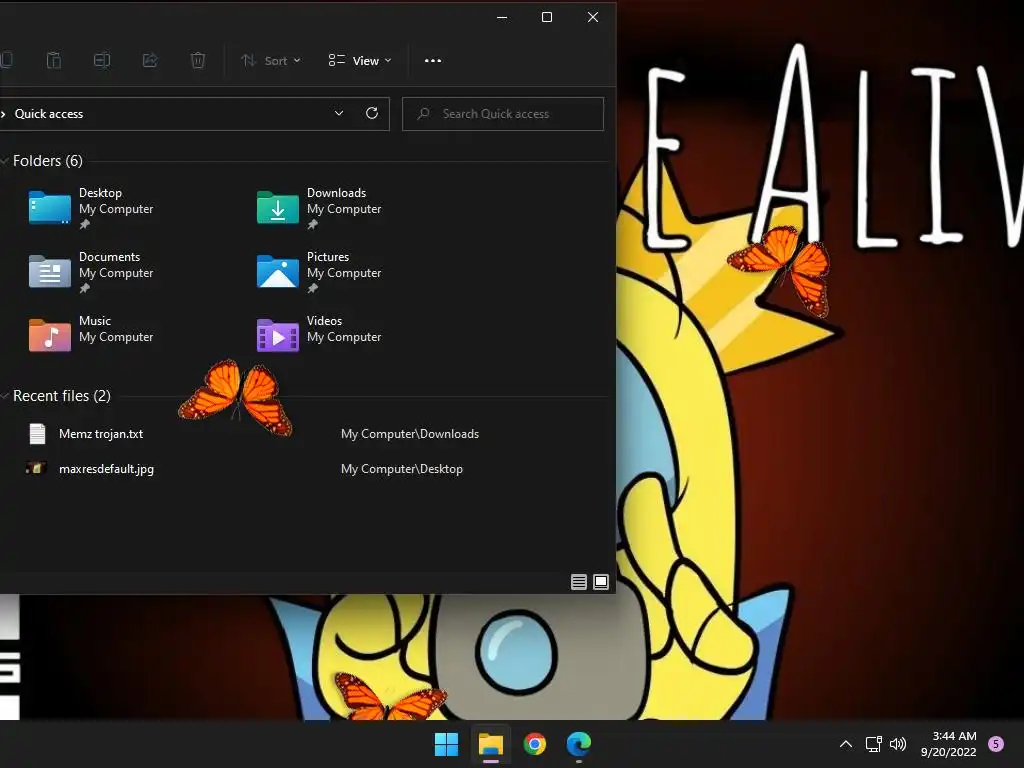Click the Rename toolbar icon
This screenshot has width=1024, height=768.
tap(102, 61)
